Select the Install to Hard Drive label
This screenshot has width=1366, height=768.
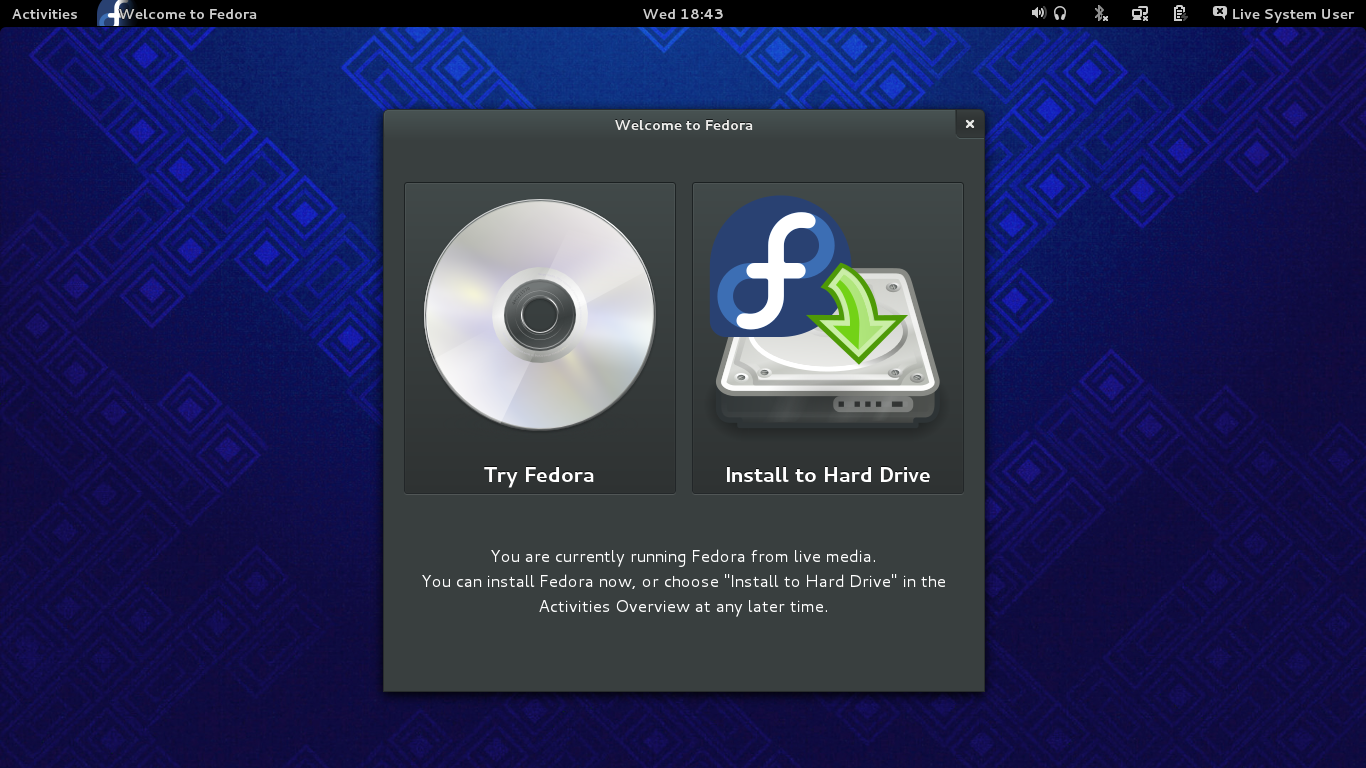(828, 475)
